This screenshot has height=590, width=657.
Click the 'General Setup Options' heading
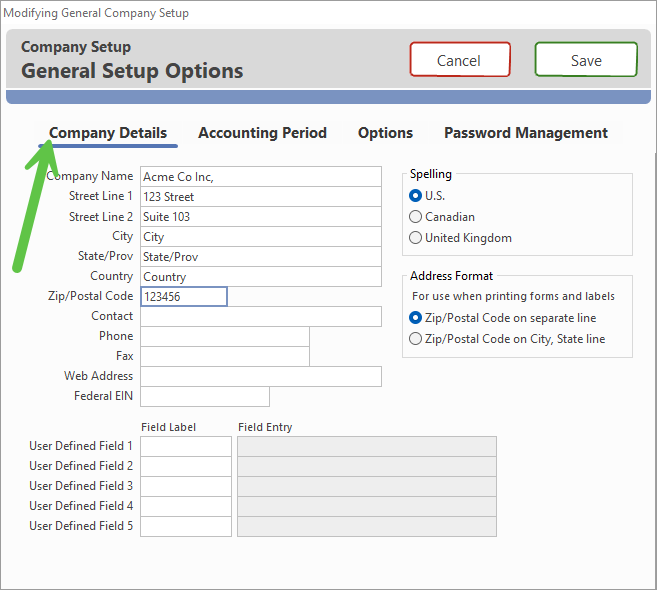pos(132,70)
